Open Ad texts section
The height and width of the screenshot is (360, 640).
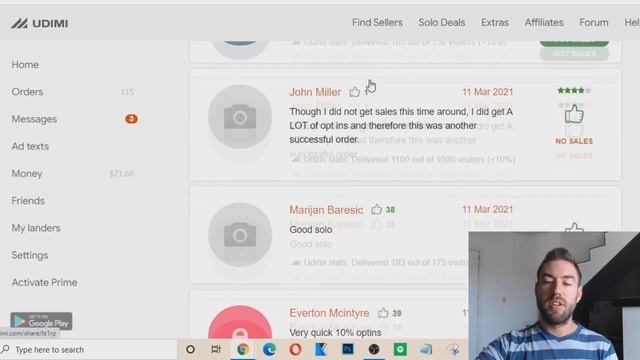pyautogui.click(x=30, y=146)
